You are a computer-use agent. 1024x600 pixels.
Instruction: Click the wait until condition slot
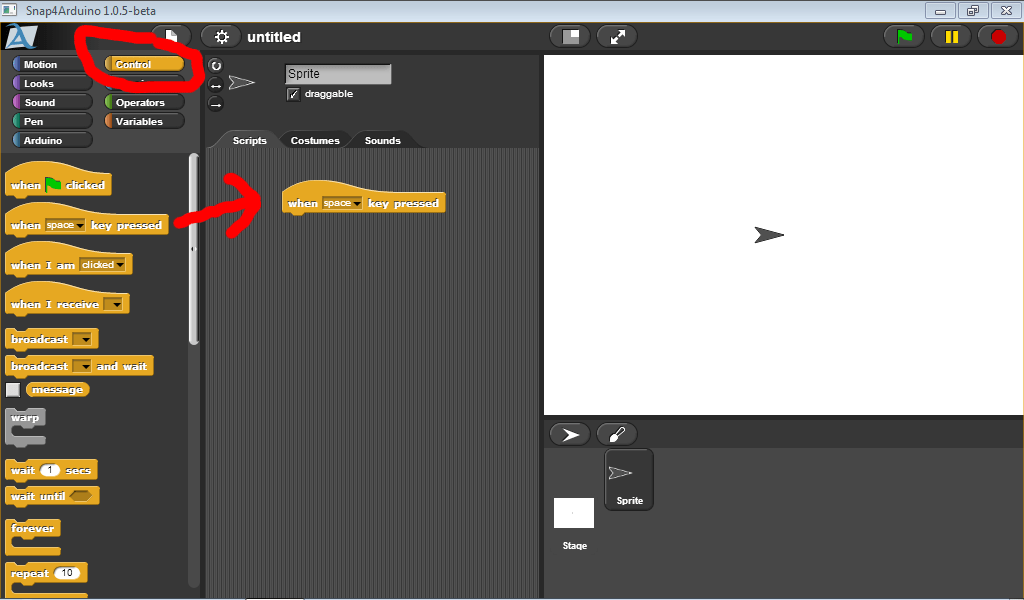pyautogui.click(x=81, y=496)
